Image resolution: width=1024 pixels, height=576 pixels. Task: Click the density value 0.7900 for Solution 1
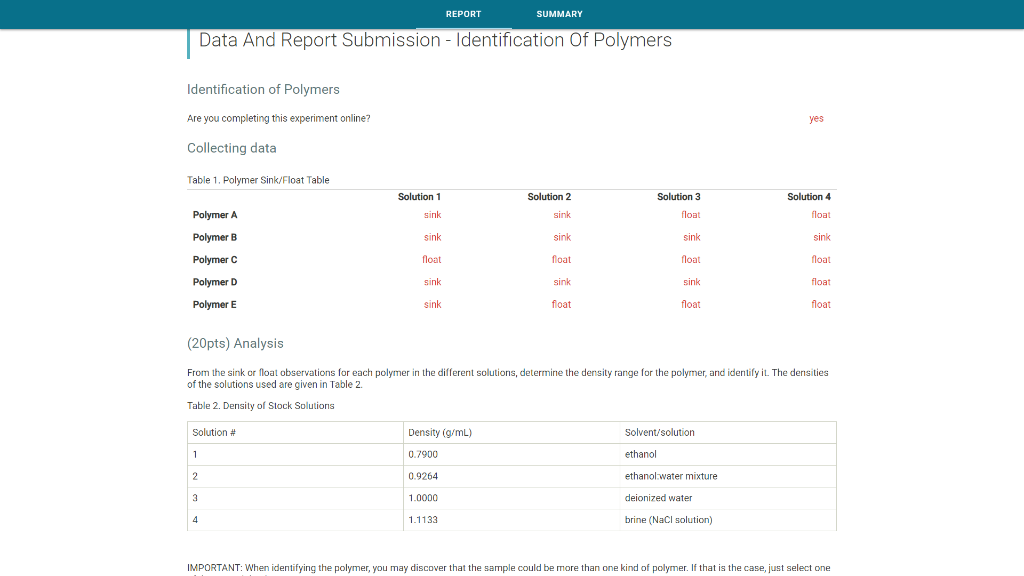[x=425, y=454]
